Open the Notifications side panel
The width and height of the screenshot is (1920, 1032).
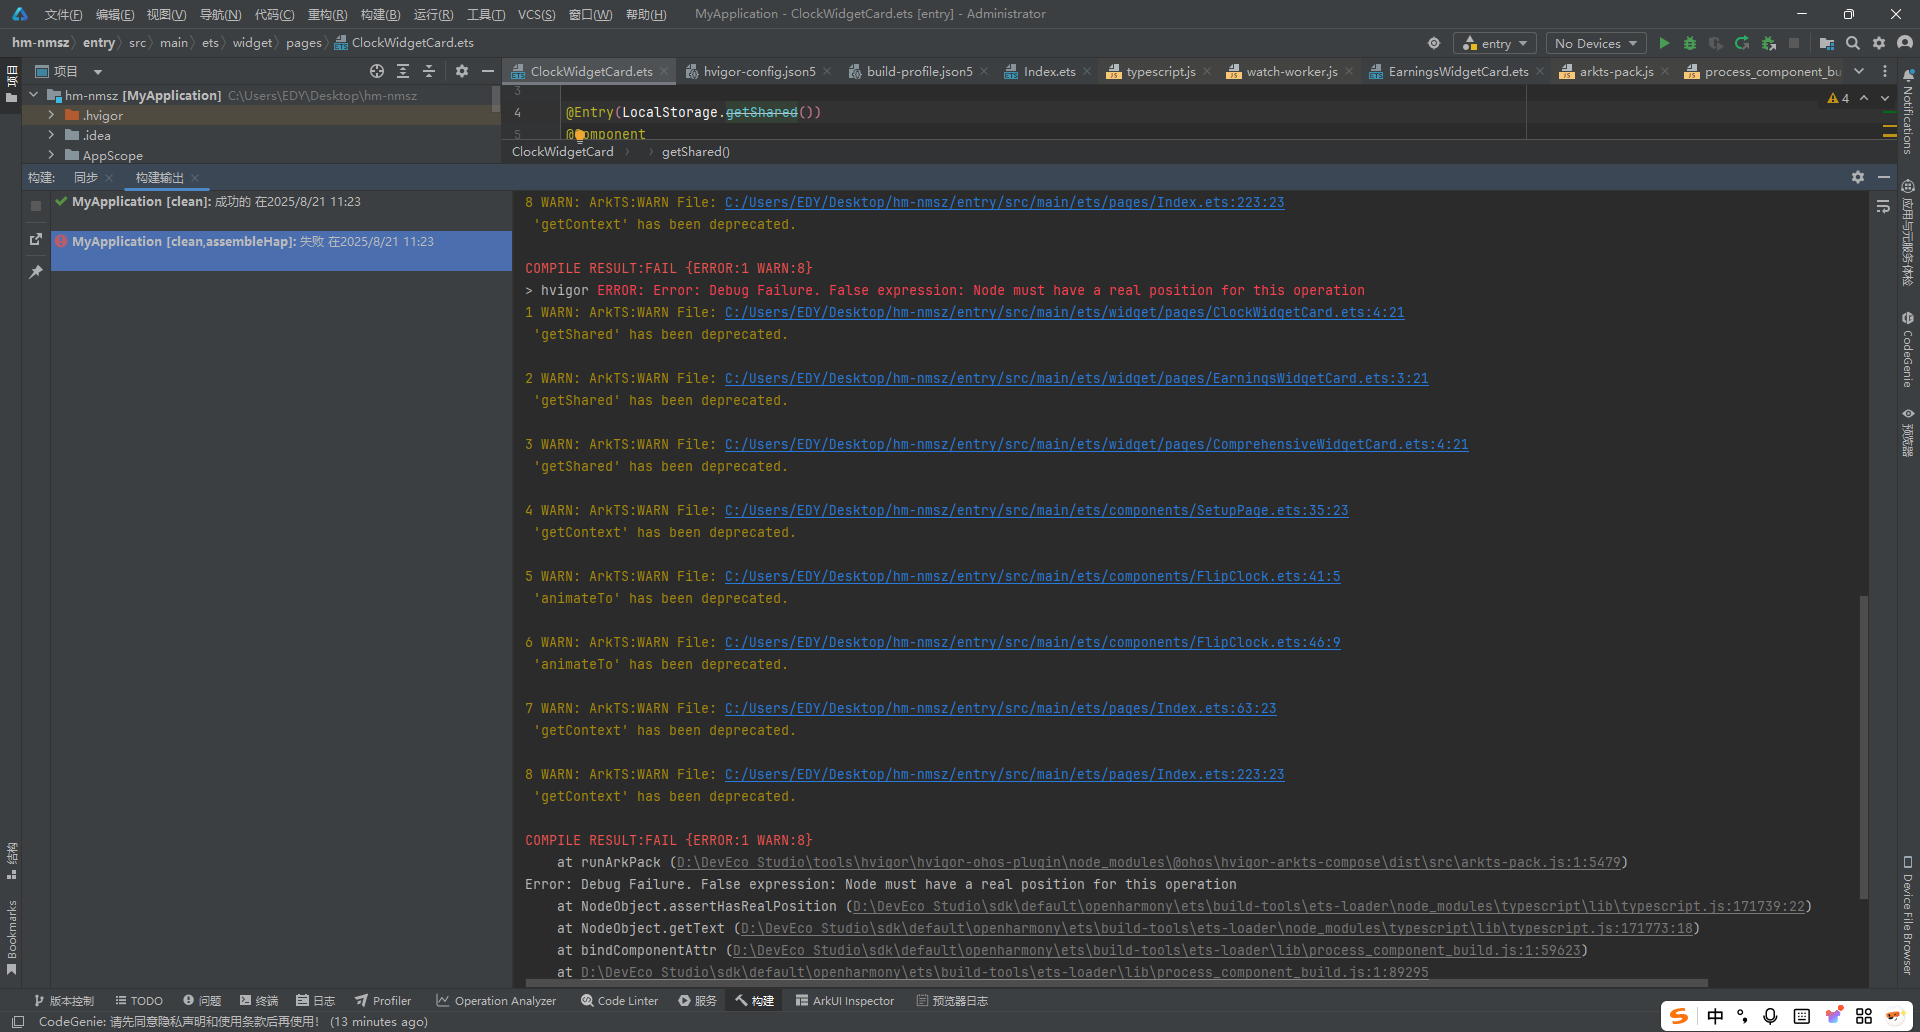(x=1908, y=112)
